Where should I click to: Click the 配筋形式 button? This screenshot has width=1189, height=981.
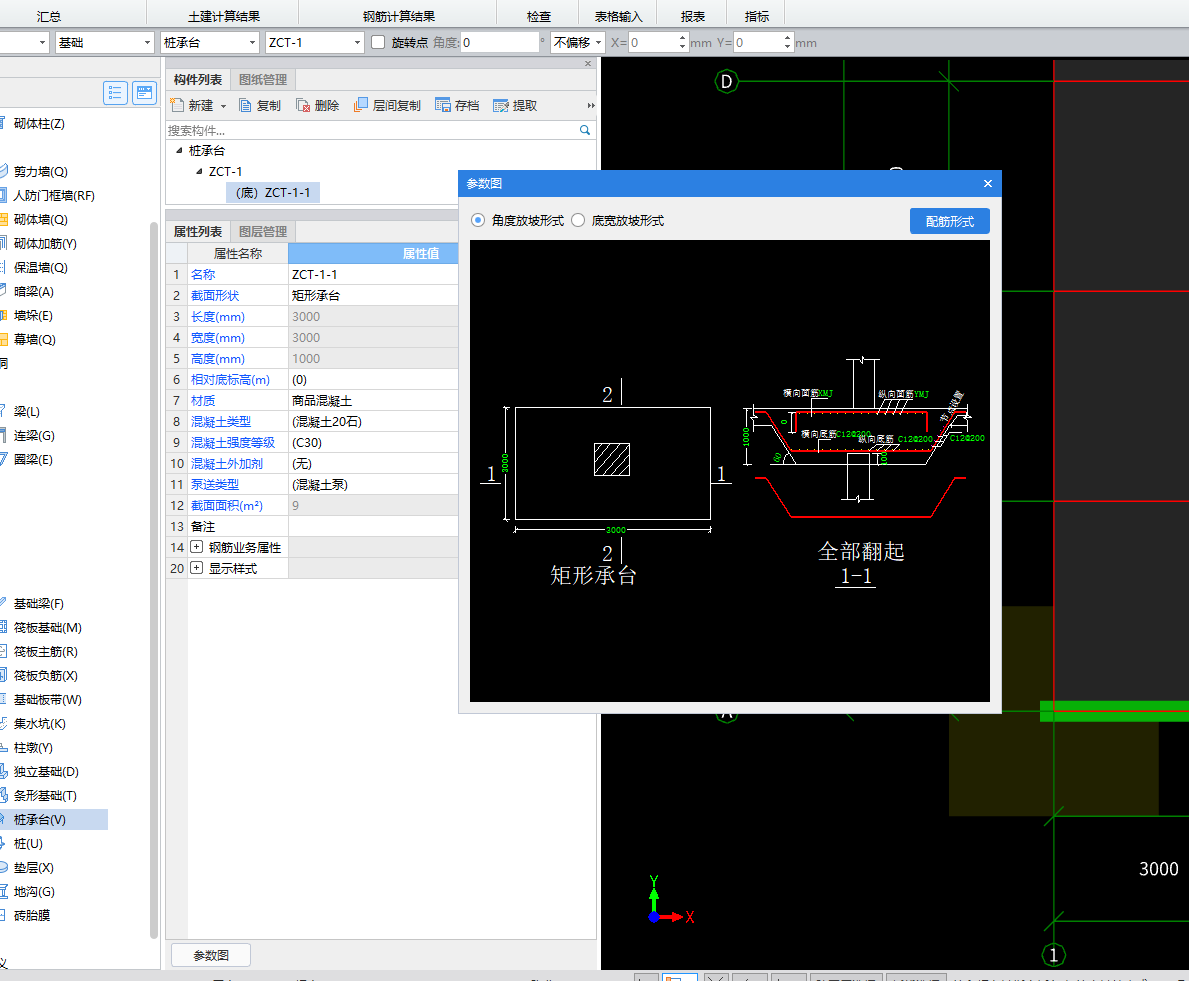tap(949, 221)
